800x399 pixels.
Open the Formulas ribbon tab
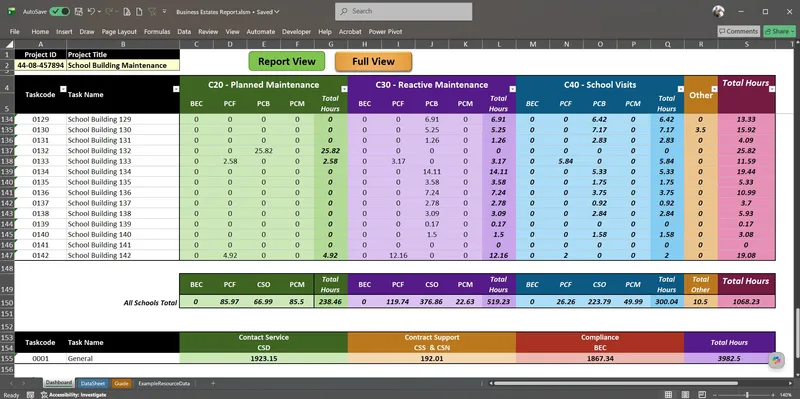tap(157, 32)
